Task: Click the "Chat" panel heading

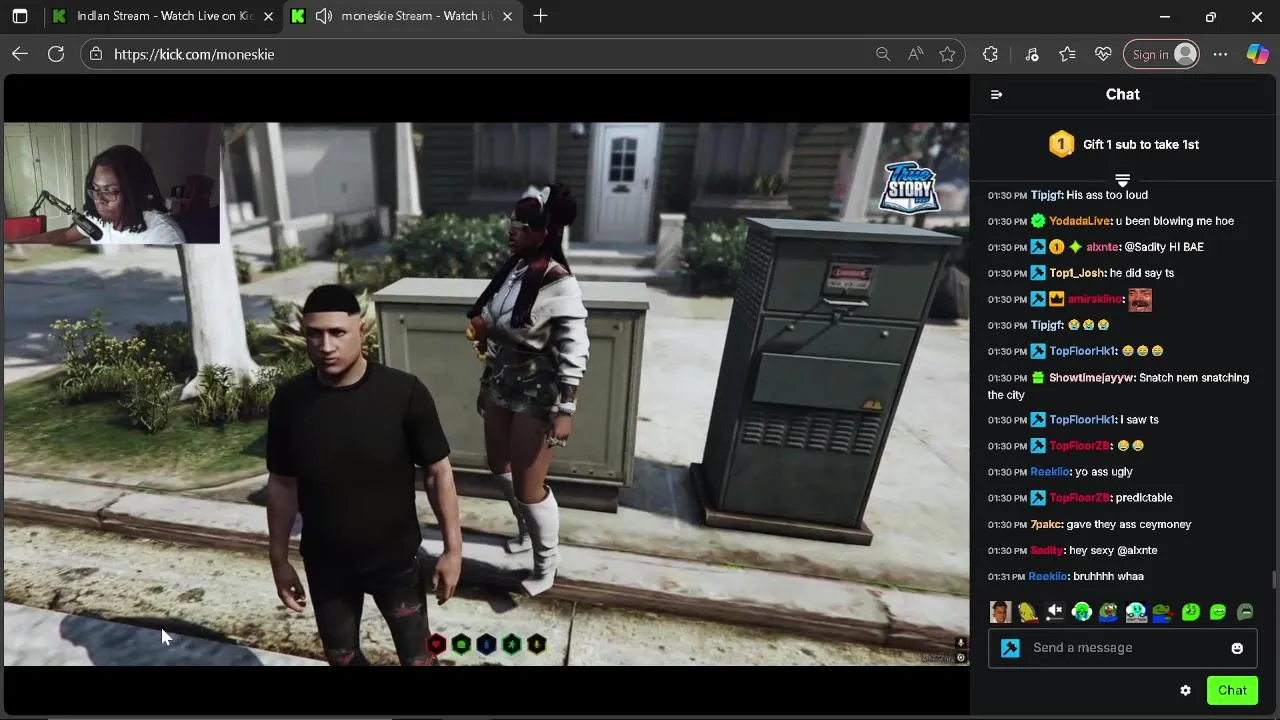Action: click(1122, 94)
